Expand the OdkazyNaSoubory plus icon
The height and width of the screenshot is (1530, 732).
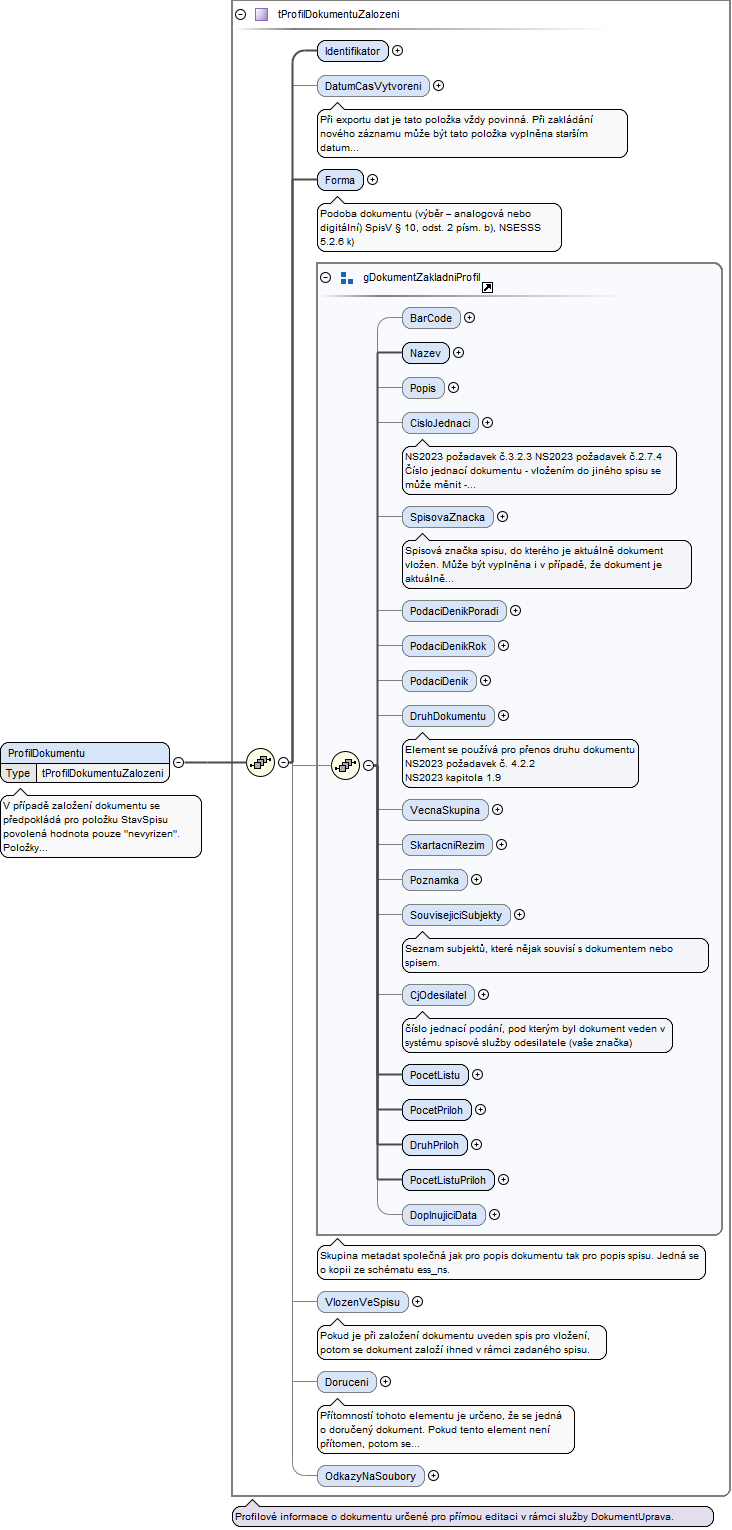434,1475
